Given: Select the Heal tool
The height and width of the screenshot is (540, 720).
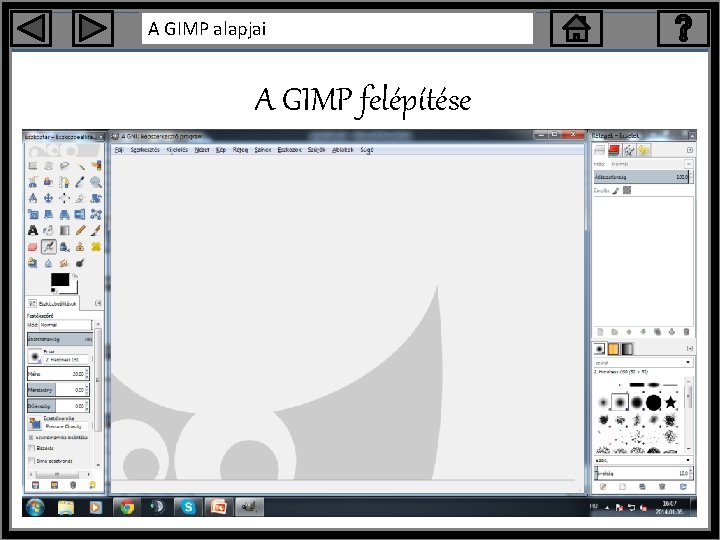Looking at the screenshot, I should tap(96, 247).
